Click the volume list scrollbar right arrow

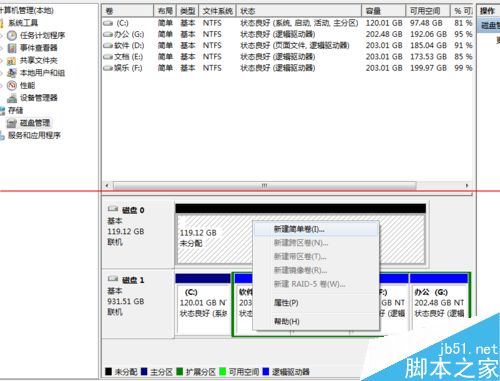click(x=467, y=185)
